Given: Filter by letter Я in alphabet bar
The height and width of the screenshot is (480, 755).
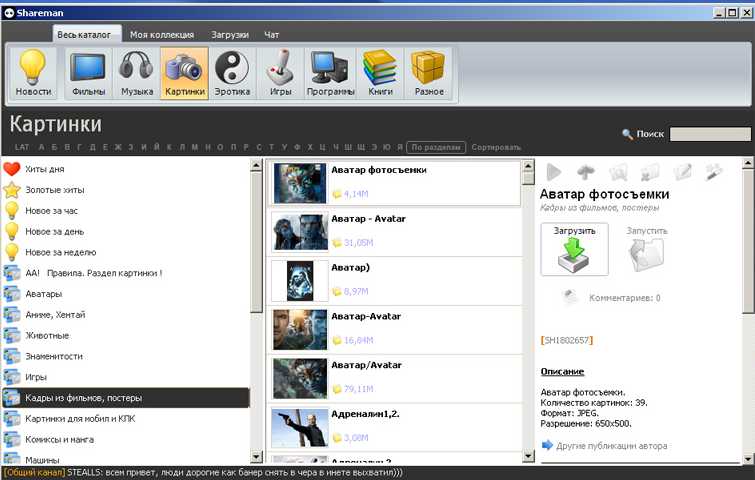Looking at the screenshot, I should pos(400,147).
